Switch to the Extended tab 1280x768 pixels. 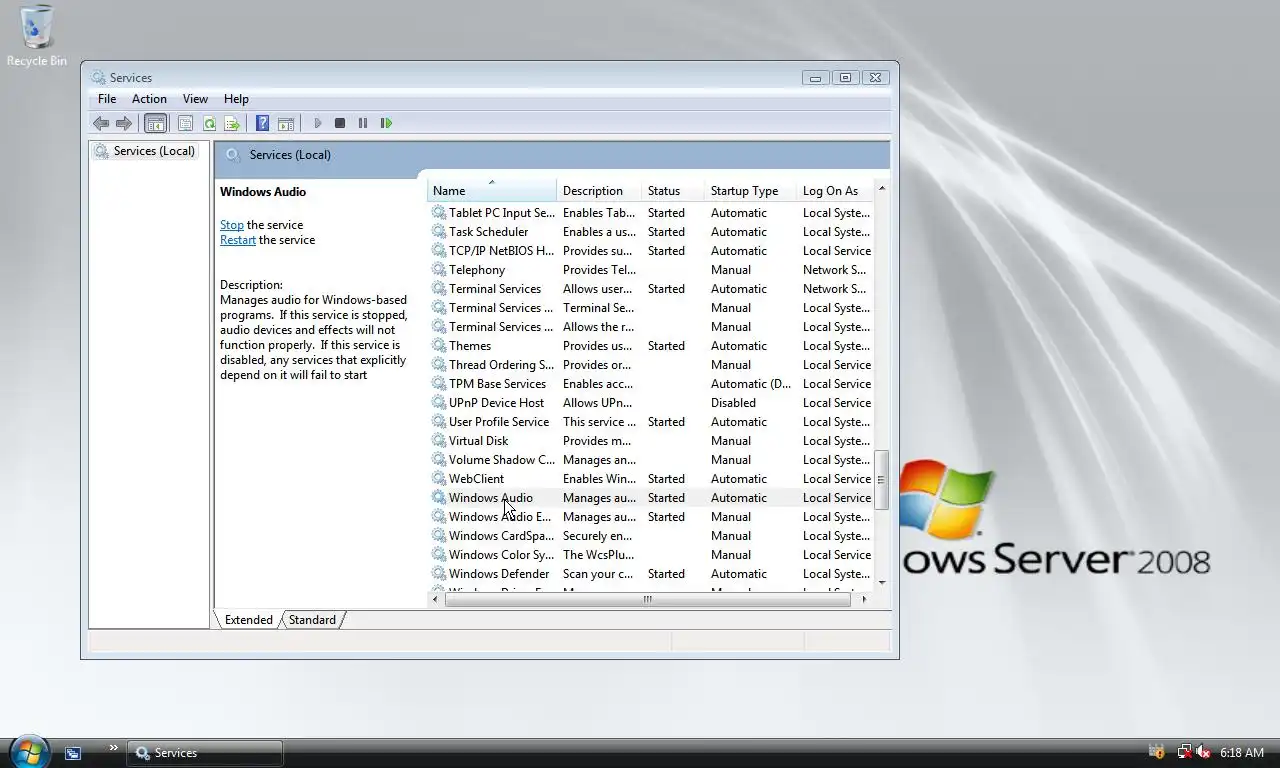[248, 620]
